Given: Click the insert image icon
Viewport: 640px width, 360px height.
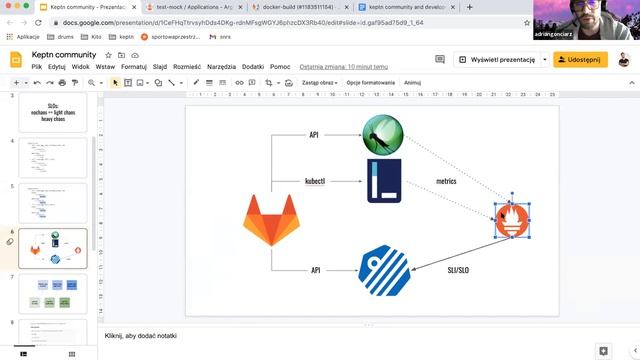Looking at the screenshot, I should [140, 83].
